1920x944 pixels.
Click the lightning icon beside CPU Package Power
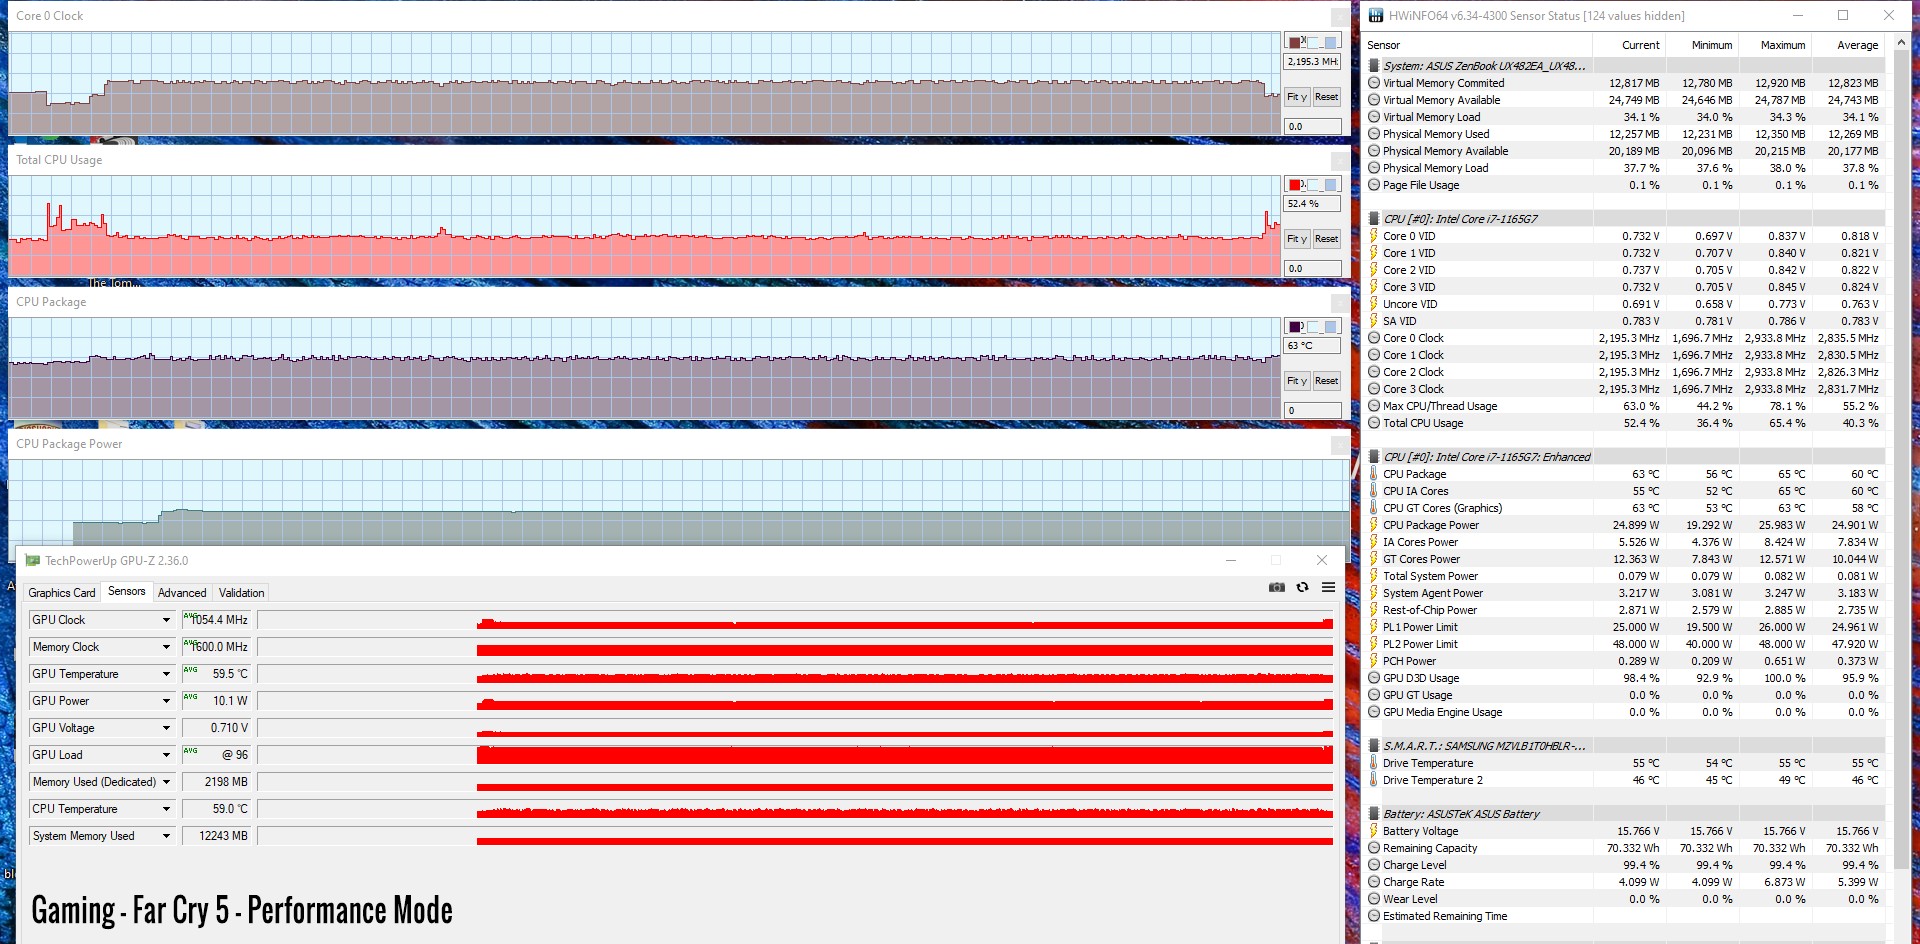tap(1374, 525)
